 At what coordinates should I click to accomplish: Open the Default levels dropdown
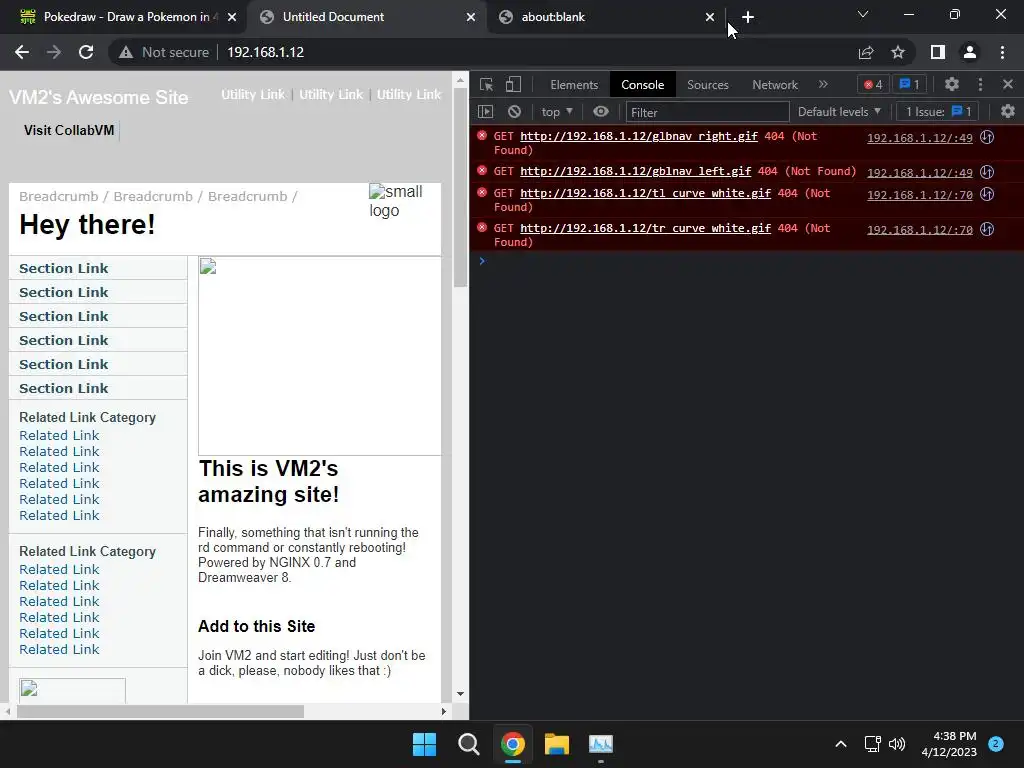point(839,112)
